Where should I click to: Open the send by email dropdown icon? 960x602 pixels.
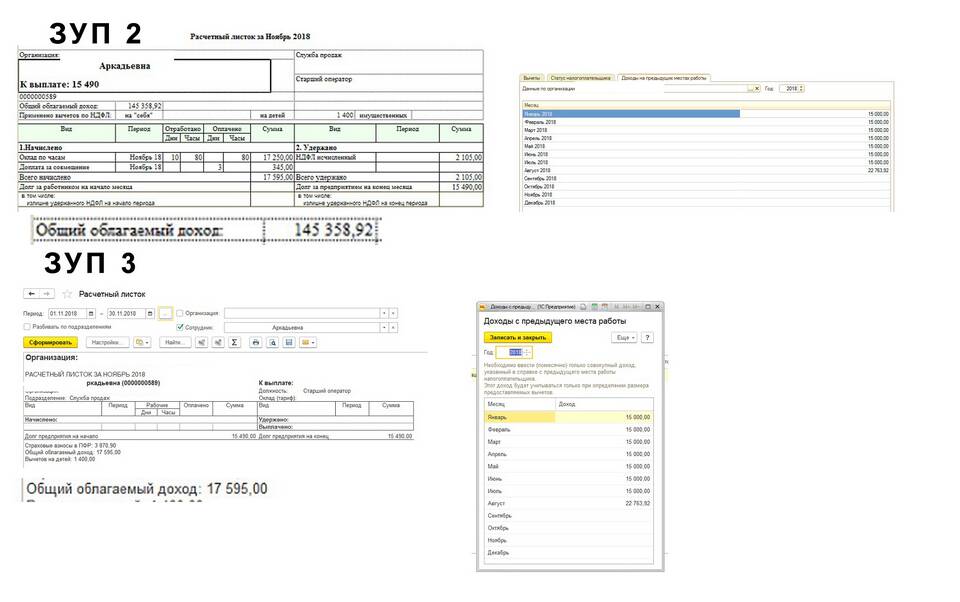(x=308, y=342)
